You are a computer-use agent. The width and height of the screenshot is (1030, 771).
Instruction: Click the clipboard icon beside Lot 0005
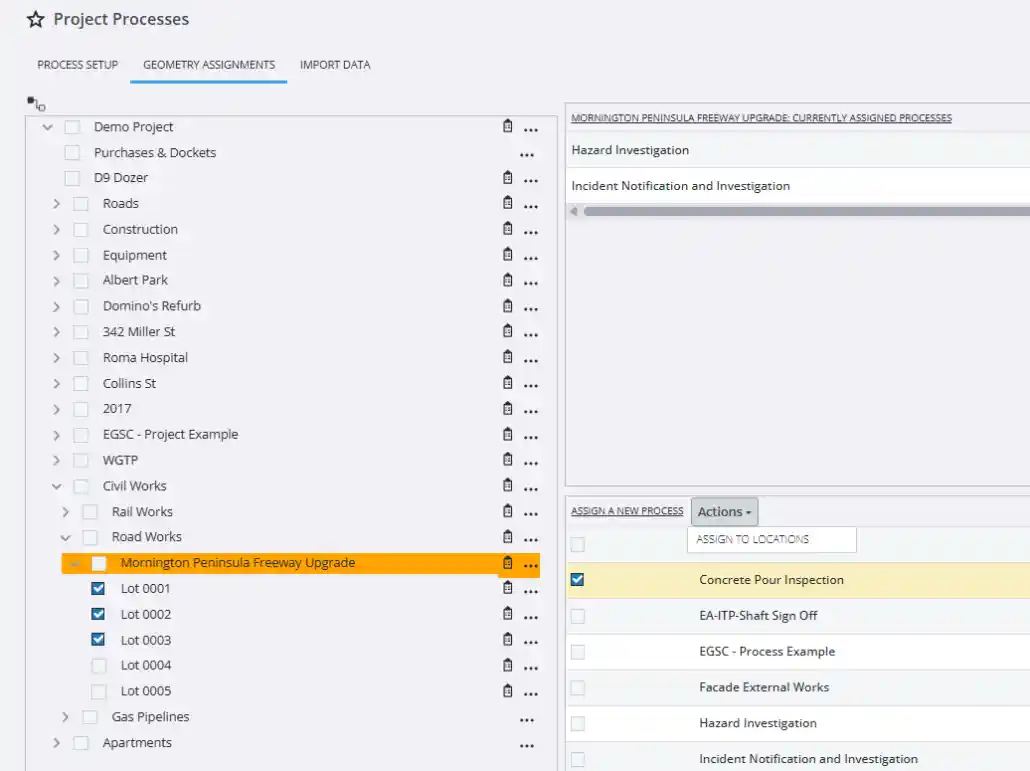[x=507, y=690]
